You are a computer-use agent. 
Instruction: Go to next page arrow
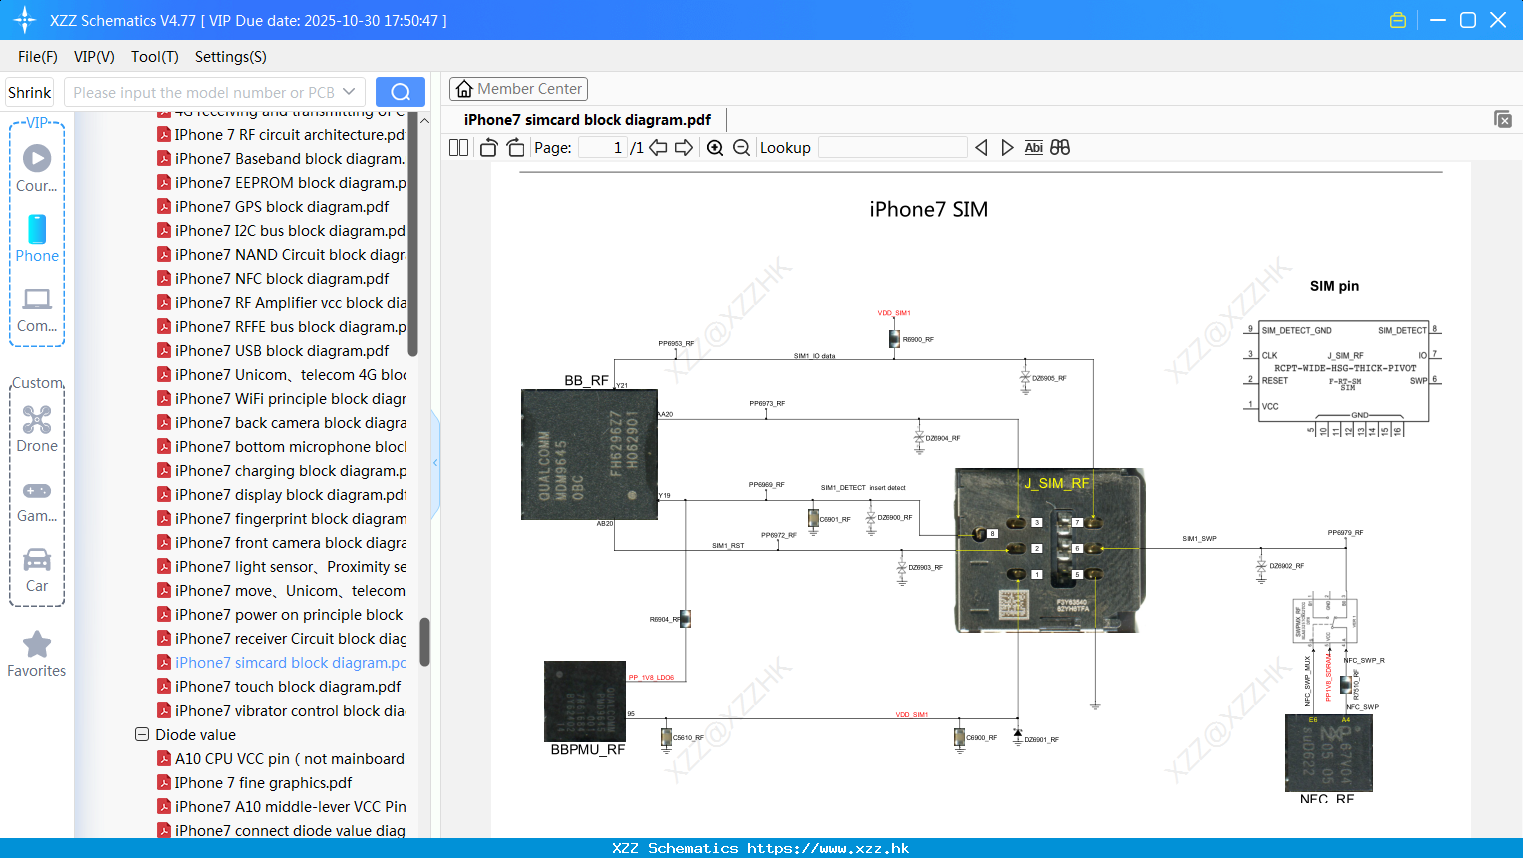pyautogui.click(x=684, y=148)
